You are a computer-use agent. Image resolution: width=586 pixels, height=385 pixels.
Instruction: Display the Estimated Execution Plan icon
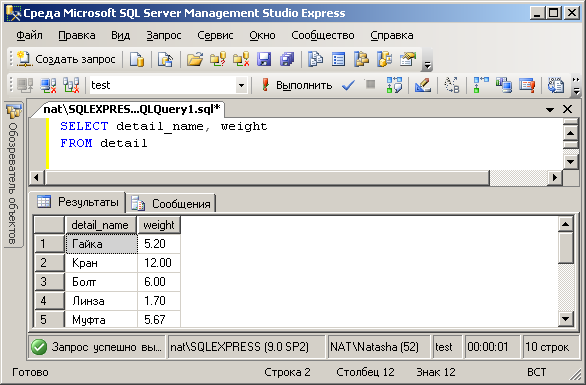pyautogui.click(x=394, y=86)
